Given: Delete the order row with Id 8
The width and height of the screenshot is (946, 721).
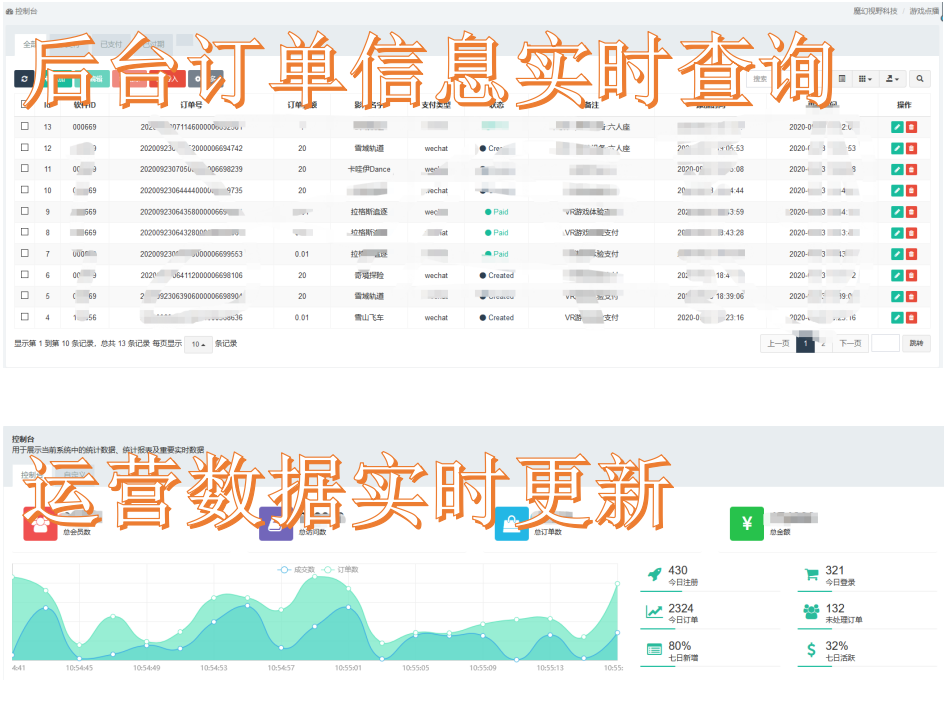Looking at the screenshot, I should 911,233.
